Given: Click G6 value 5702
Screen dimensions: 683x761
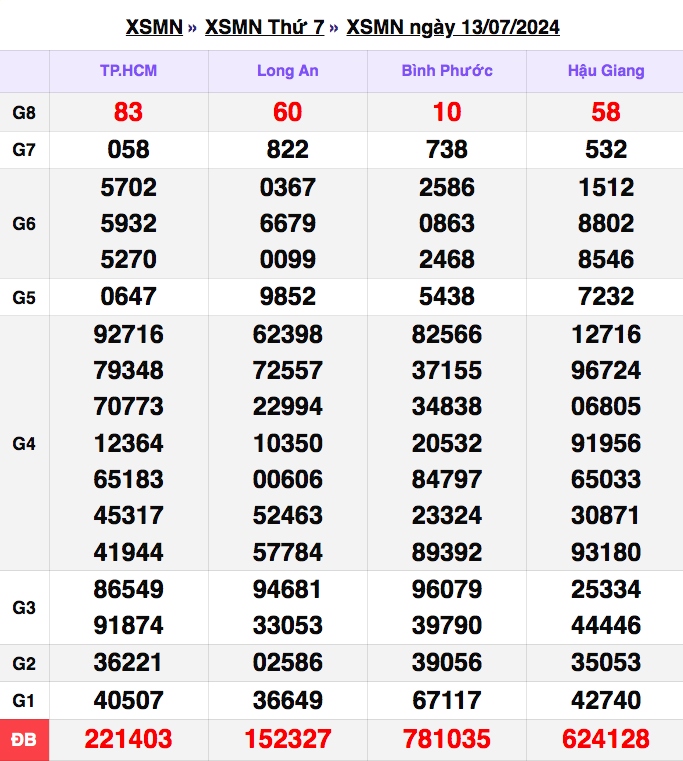Looking at the screenshot, I should coord(128,187).
